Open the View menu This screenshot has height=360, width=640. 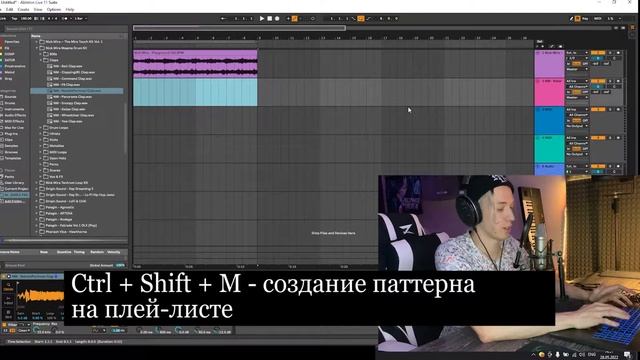point(38,9)
